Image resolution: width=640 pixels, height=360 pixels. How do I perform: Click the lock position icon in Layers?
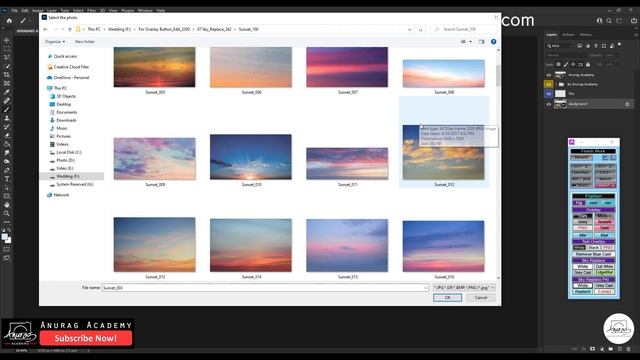pyautogui.click(x=573, y=64)
